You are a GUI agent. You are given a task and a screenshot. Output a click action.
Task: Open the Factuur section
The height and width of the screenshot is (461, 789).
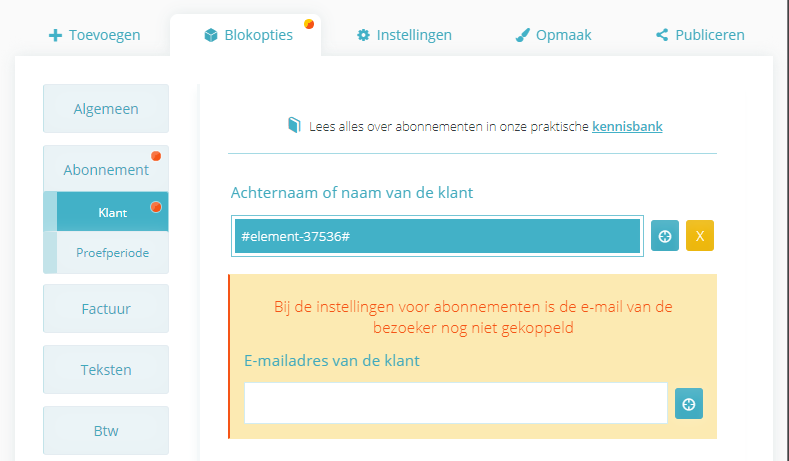coord(106,309)
